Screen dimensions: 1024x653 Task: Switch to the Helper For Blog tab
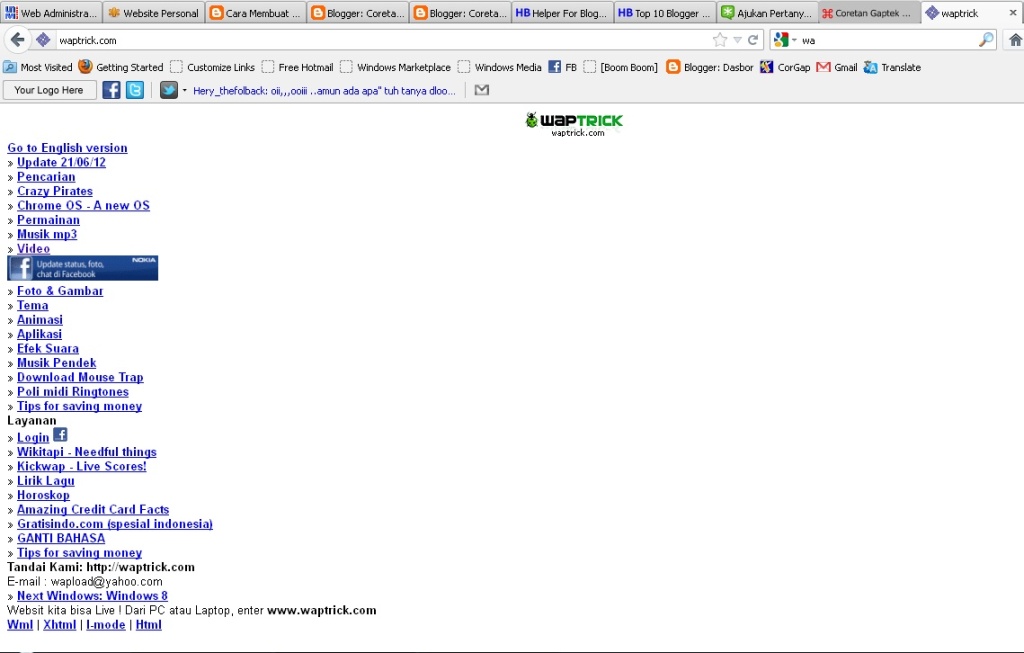[562, 12]
